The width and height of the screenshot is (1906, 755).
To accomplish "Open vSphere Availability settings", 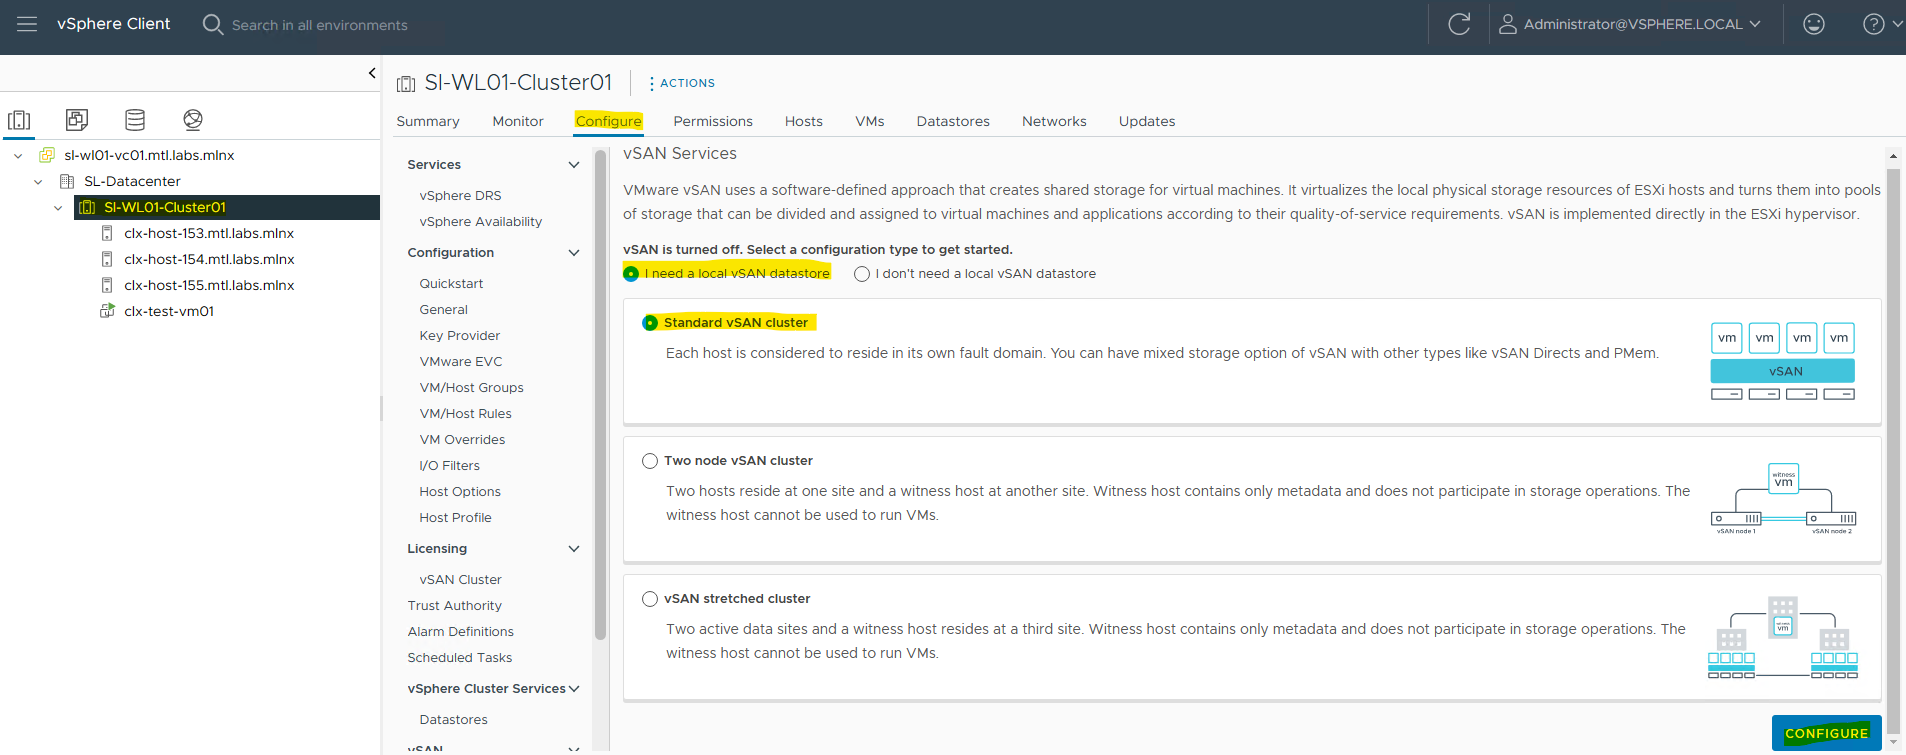I will point(481,222).
